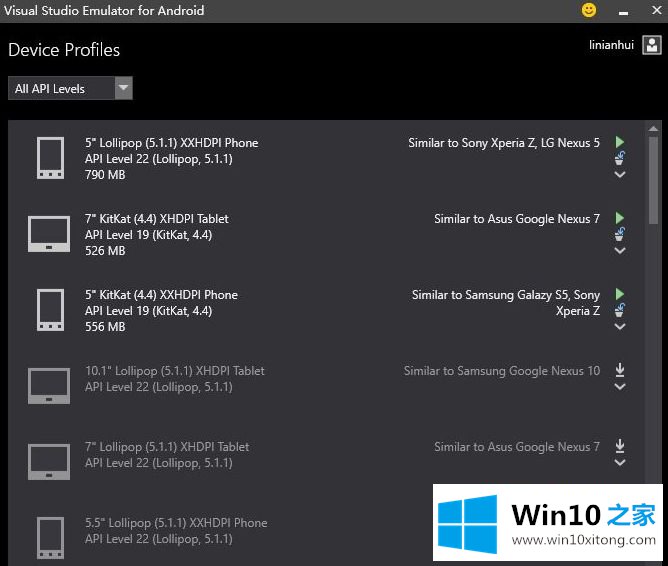
Task: Select the 10.1" Lollipop (5.1.1) XHDPI Tablet title
Action: pyautogui.click(x=175, y=371)
